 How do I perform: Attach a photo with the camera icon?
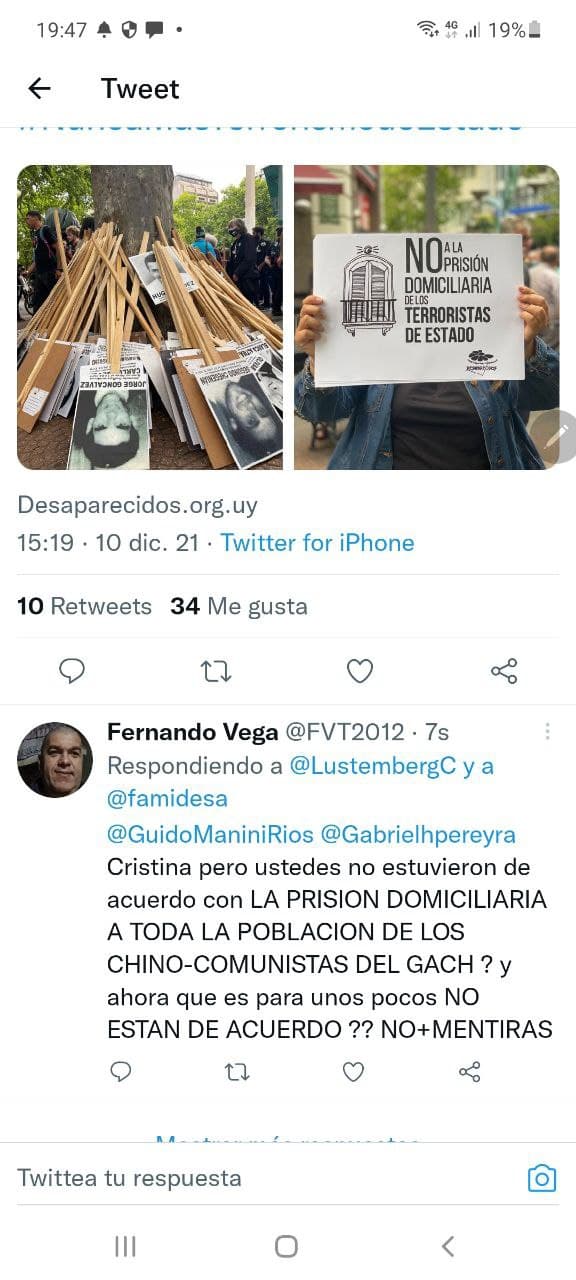pos(541,1178)
